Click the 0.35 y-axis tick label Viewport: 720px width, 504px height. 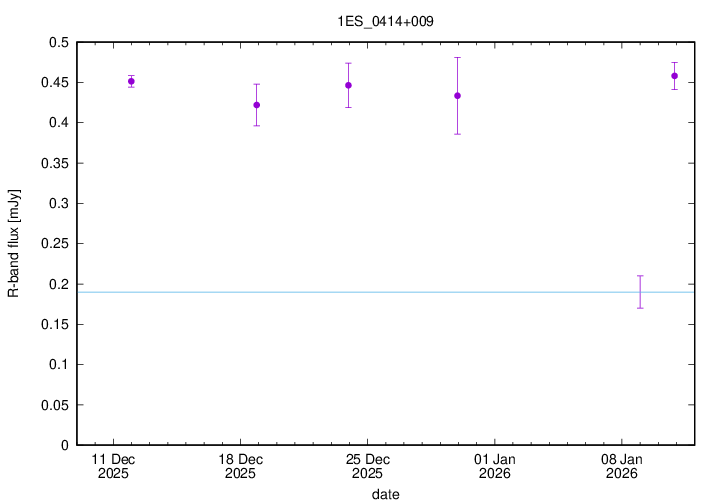55,163
